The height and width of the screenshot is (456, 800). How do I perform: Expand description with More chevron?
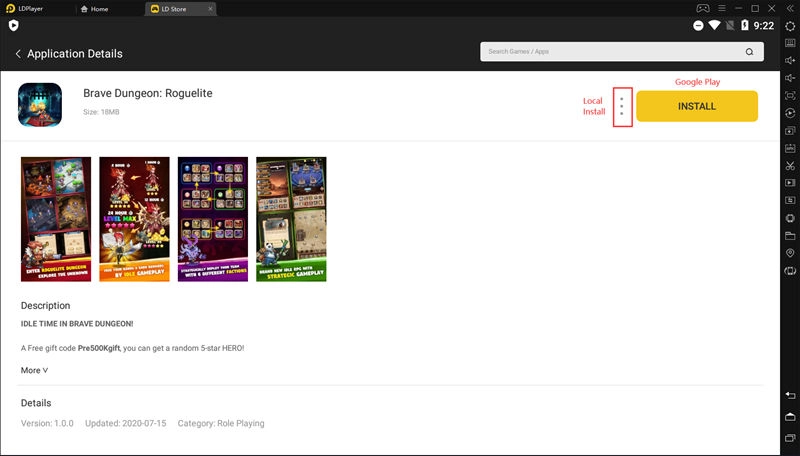[35, 370]
